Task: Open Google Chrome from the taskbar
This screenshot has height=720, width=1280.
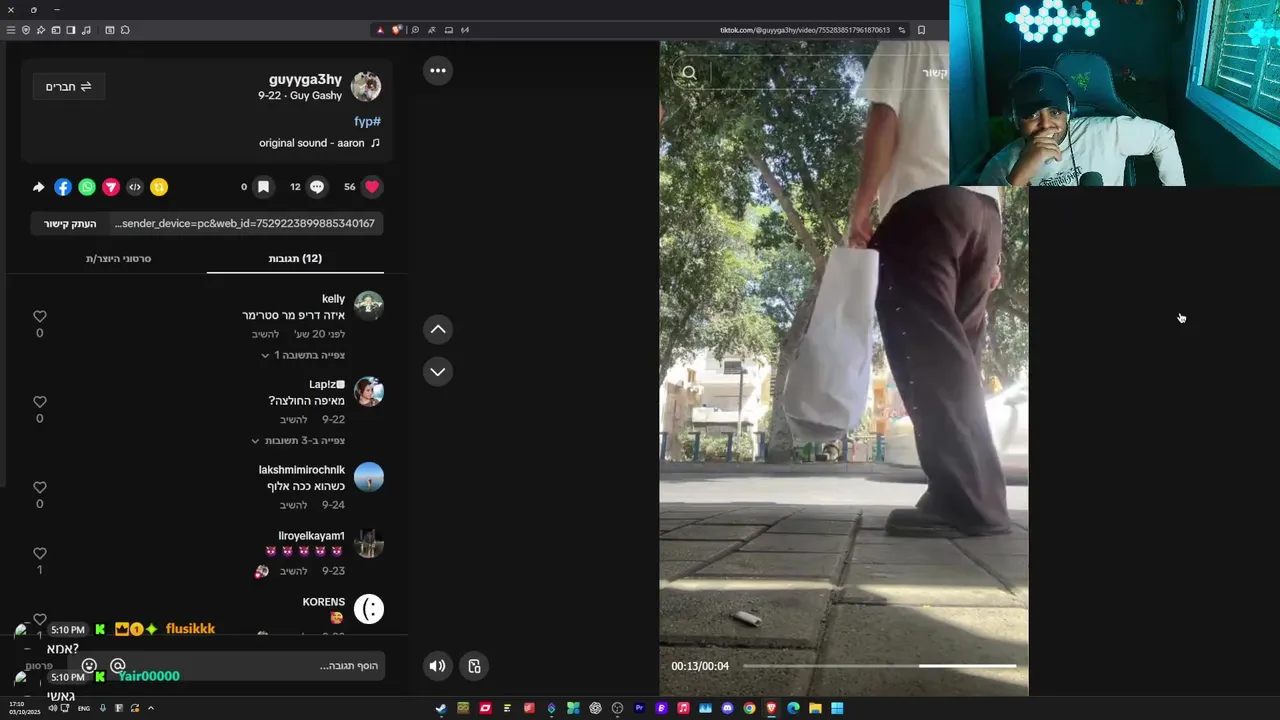Action: coord(749,708)
